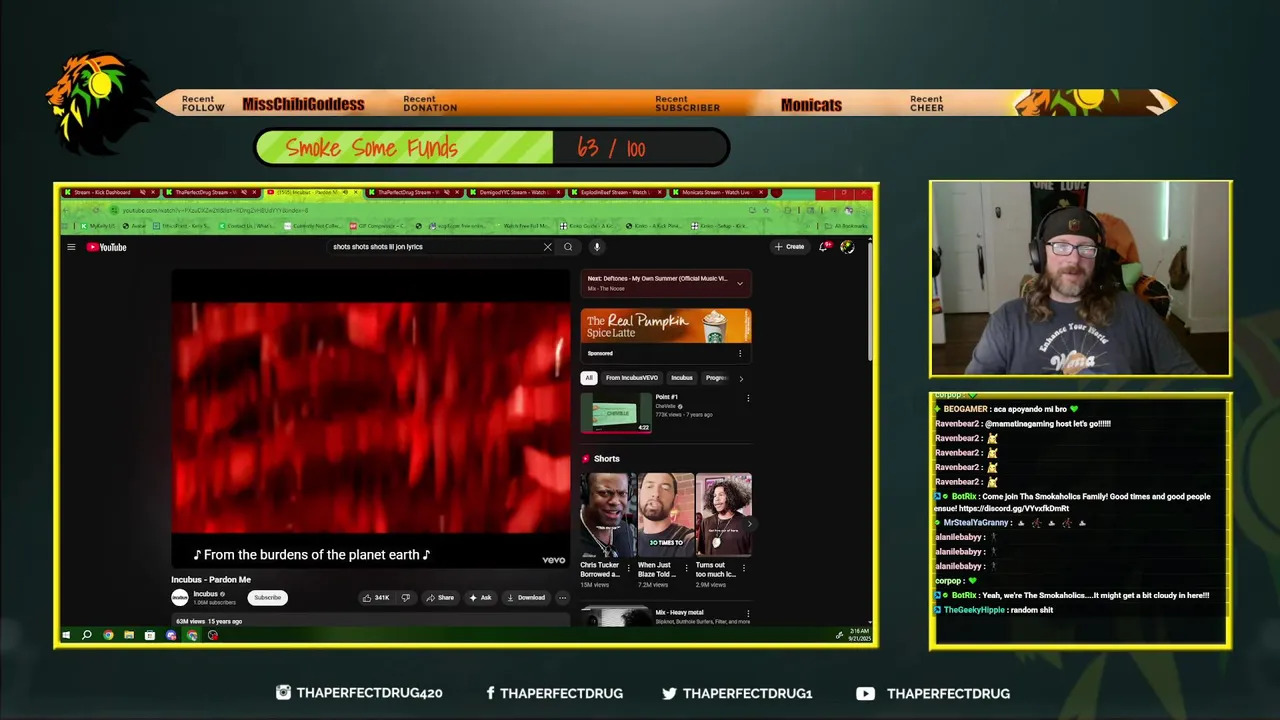Image resolution: width=1280 pixels, height=720 pixels.
Task: Open the When Just Blaze Told short
Action: tap(666, 515)
